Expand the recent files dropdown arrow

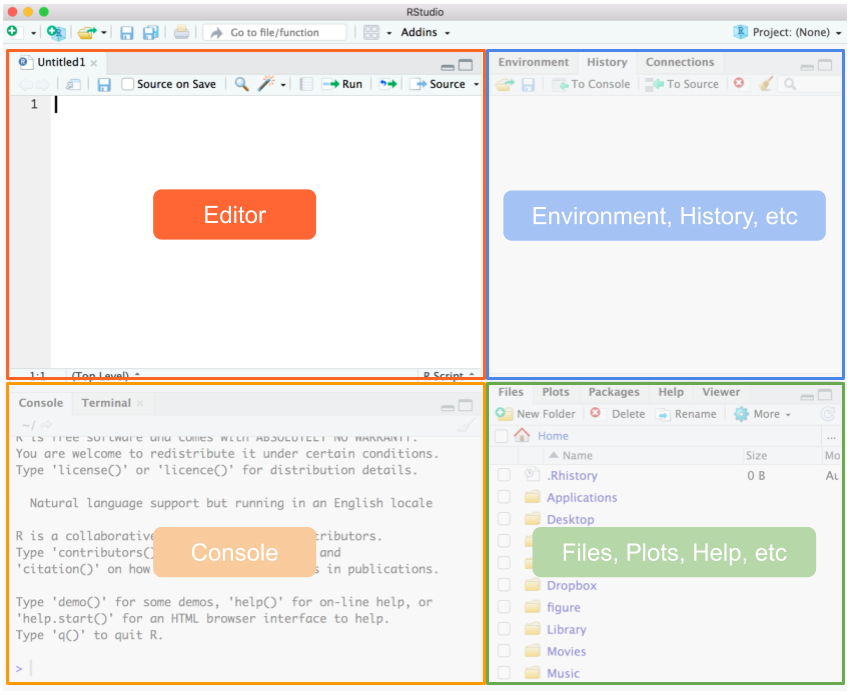[104, 33]
